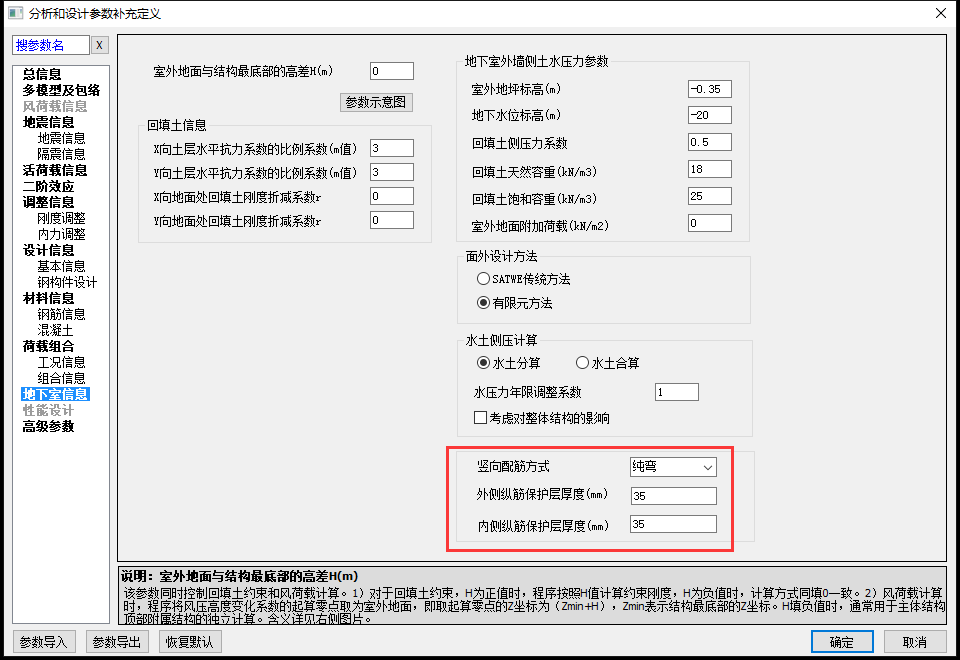Select 性能设计 in the sidebar
The image size is (960, 660).
[48, 410]
